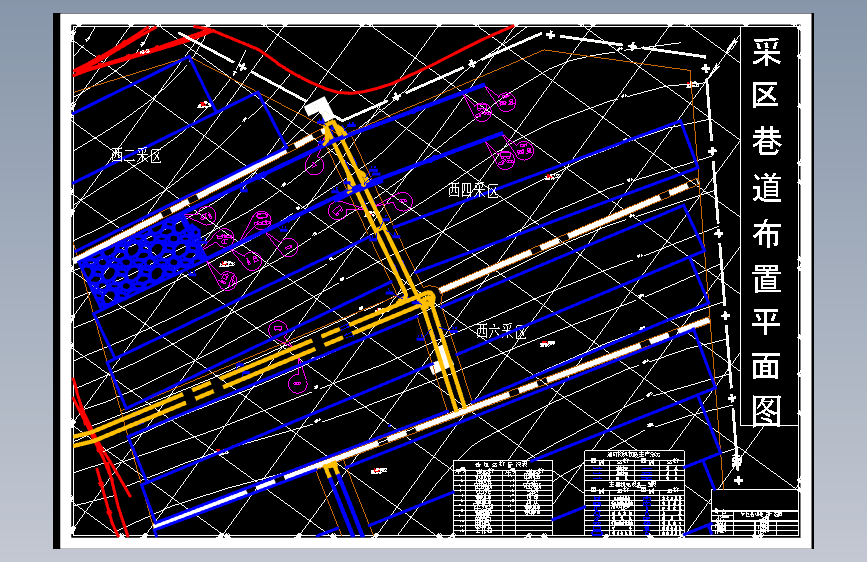Screen dimensions: 867x562
Task: Click the 西二采区 label on the drawing
Action: point(136,155)
